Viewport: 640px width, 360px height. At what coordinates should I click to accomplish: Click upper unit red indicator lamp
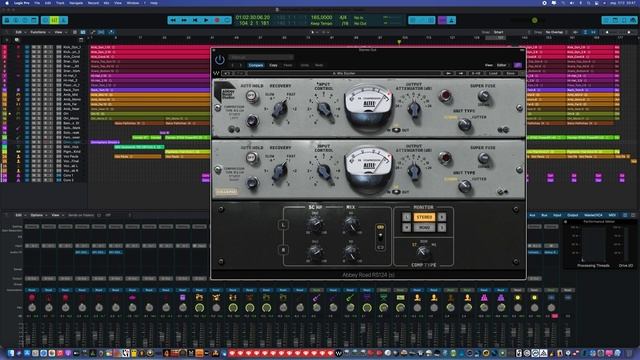point(445,96)
